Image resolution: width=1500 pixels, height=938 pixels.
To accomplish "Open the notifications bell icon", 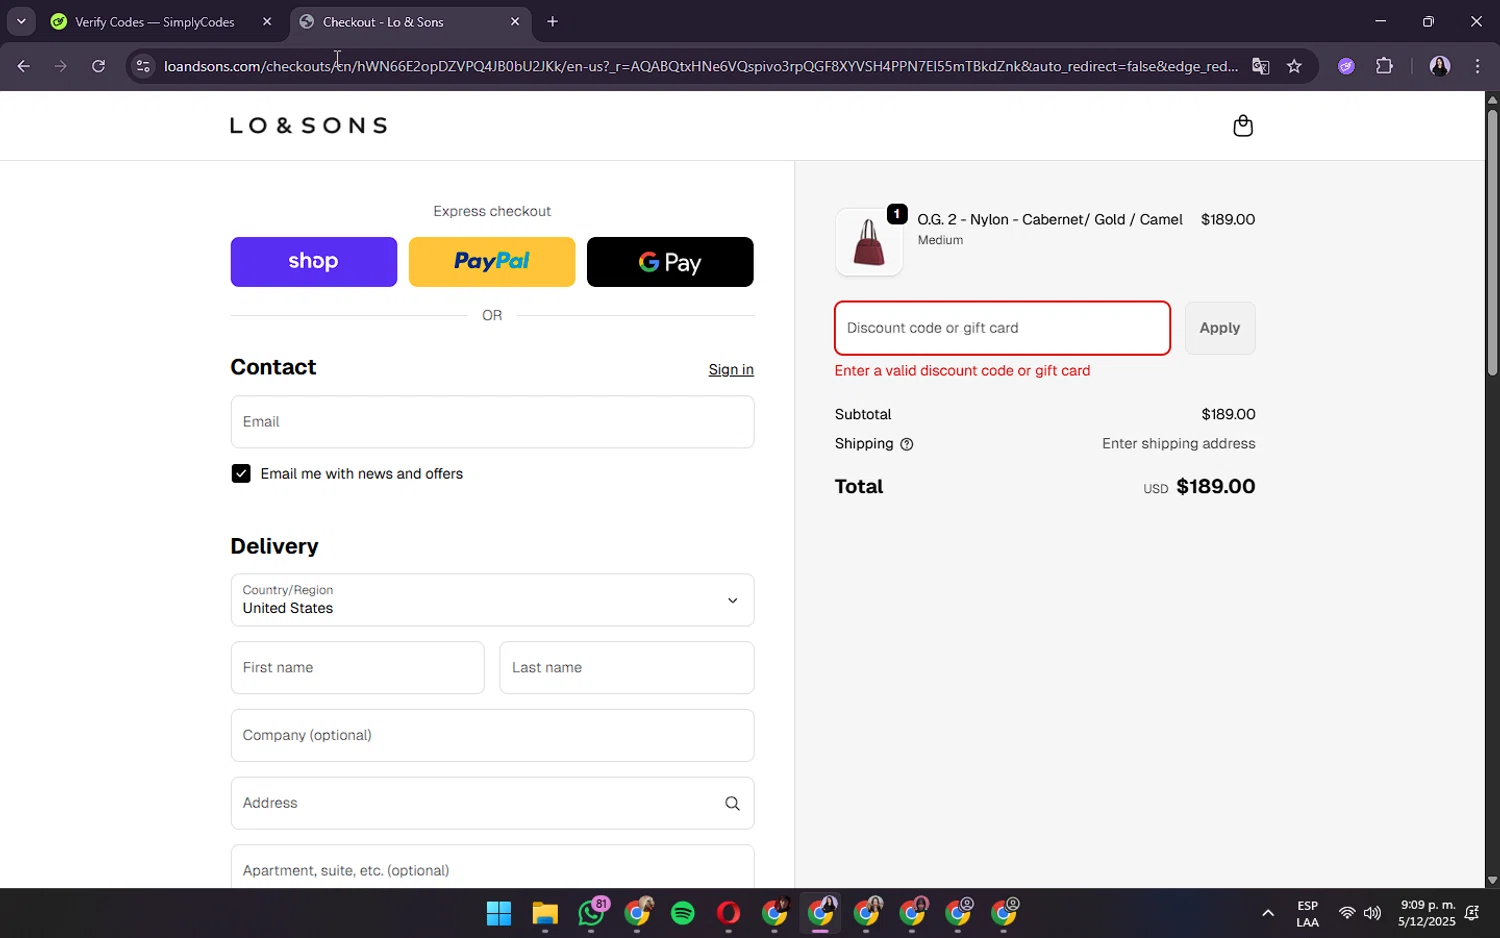I will (x=1472, y=913).
